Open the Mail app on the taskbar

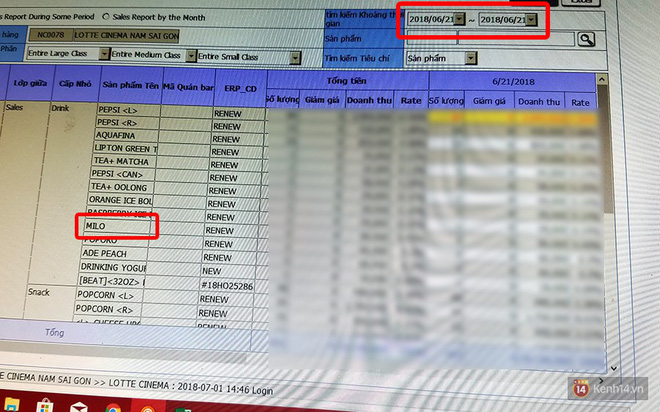78,407
